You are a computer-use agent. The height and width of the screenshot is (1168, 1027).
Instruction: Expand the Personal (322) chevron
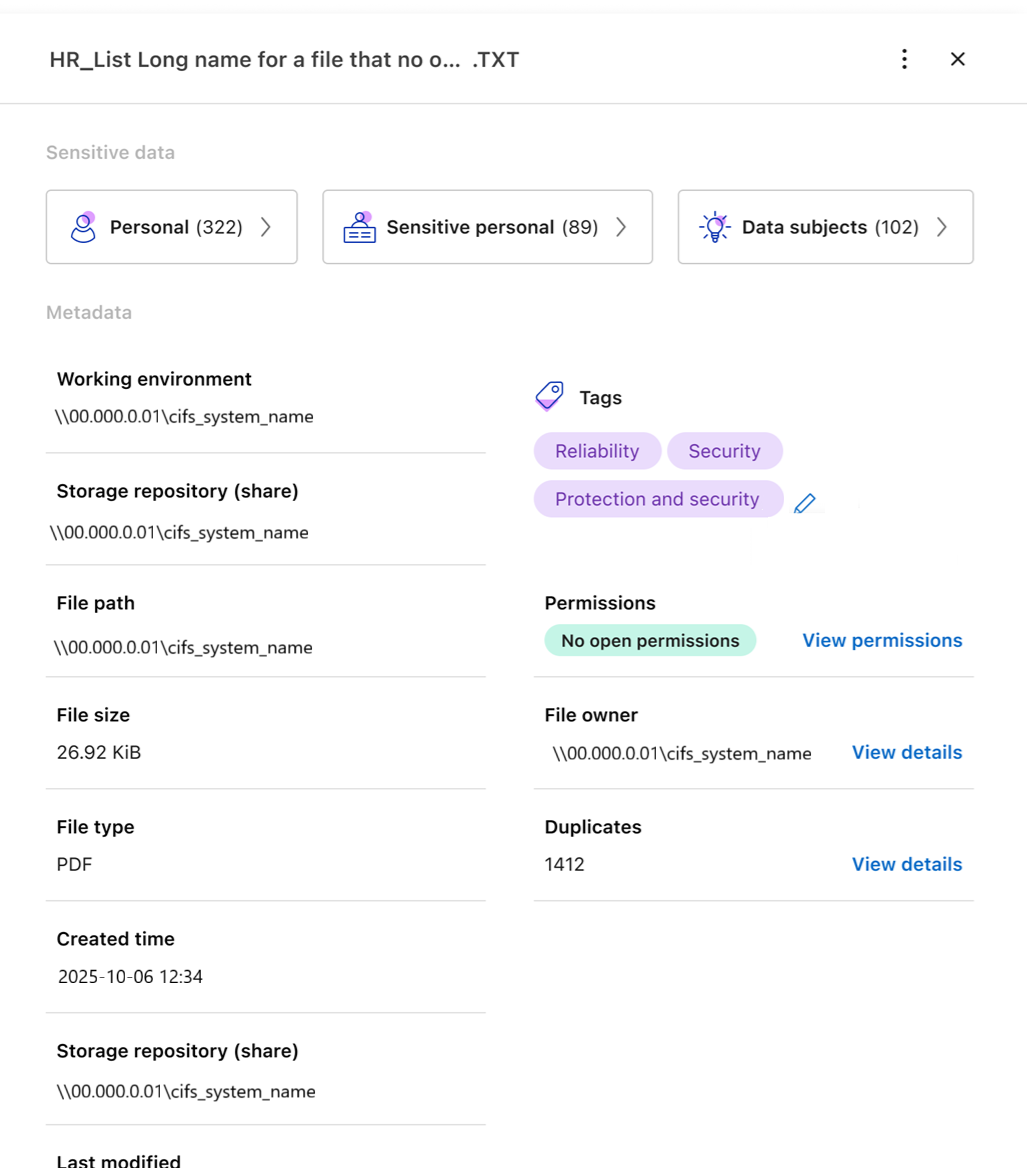(266, 227)
